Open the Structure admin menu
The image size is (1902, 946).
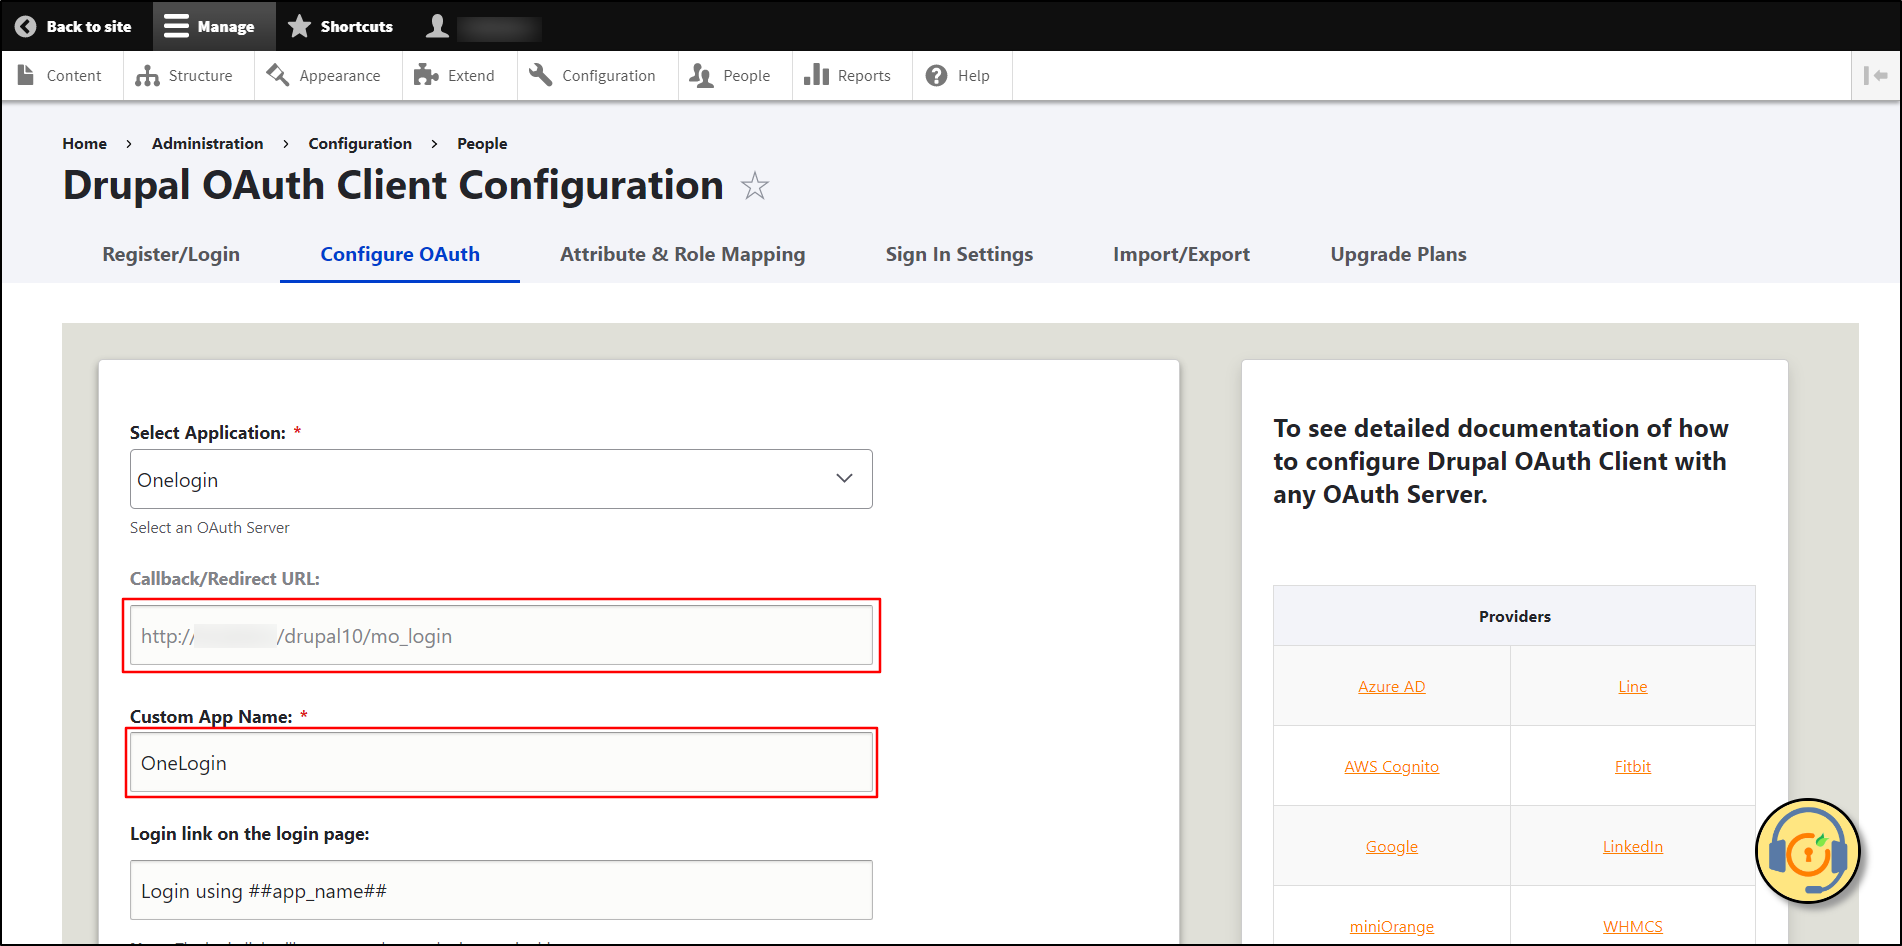[185, 76]
